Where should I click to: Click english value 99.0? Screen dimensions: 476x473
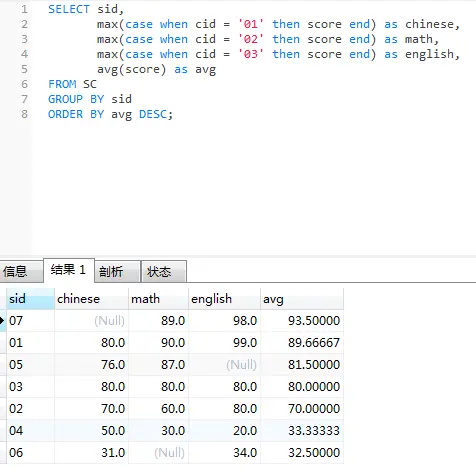[x=224, y=343]
